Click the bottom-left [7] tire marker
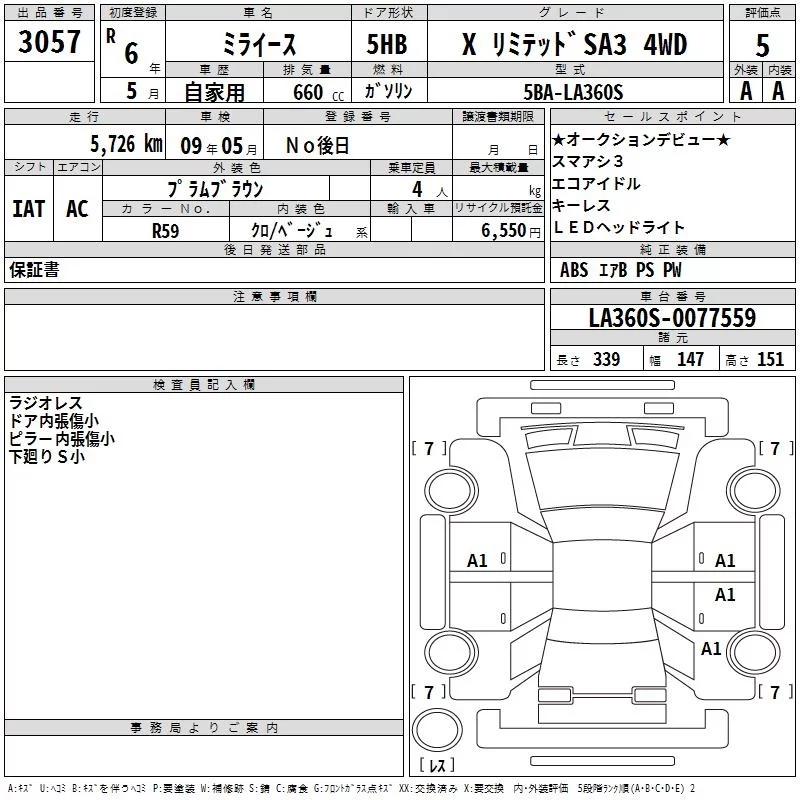Image resolution: width=800 pixels, height=800 pixels. pos(429,692)
